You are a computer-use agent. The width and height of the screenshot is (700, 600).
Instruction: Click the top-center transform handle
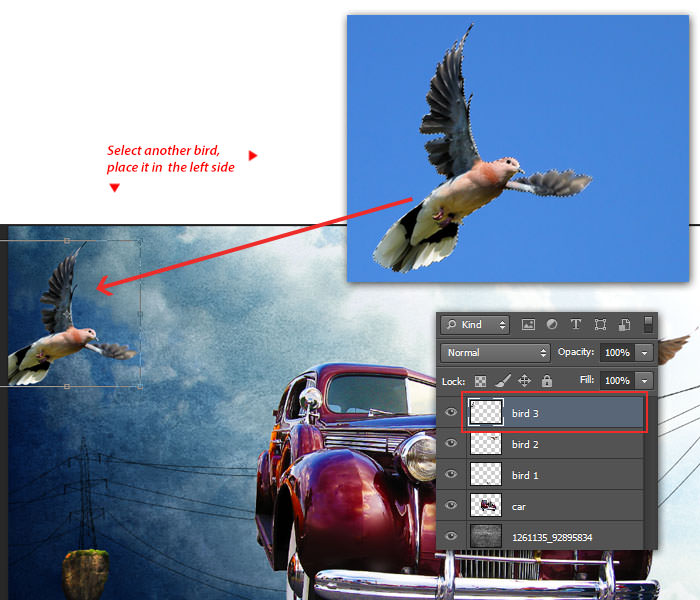click(x=67, y=241)
